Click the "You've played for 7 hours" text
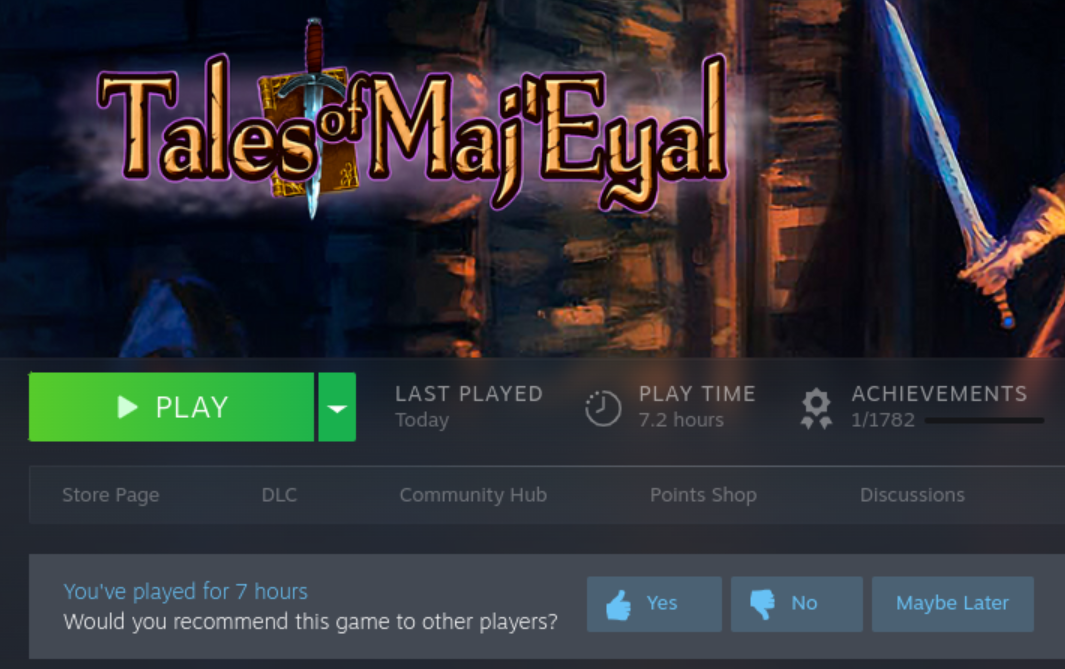 click(x=185, y=592)
